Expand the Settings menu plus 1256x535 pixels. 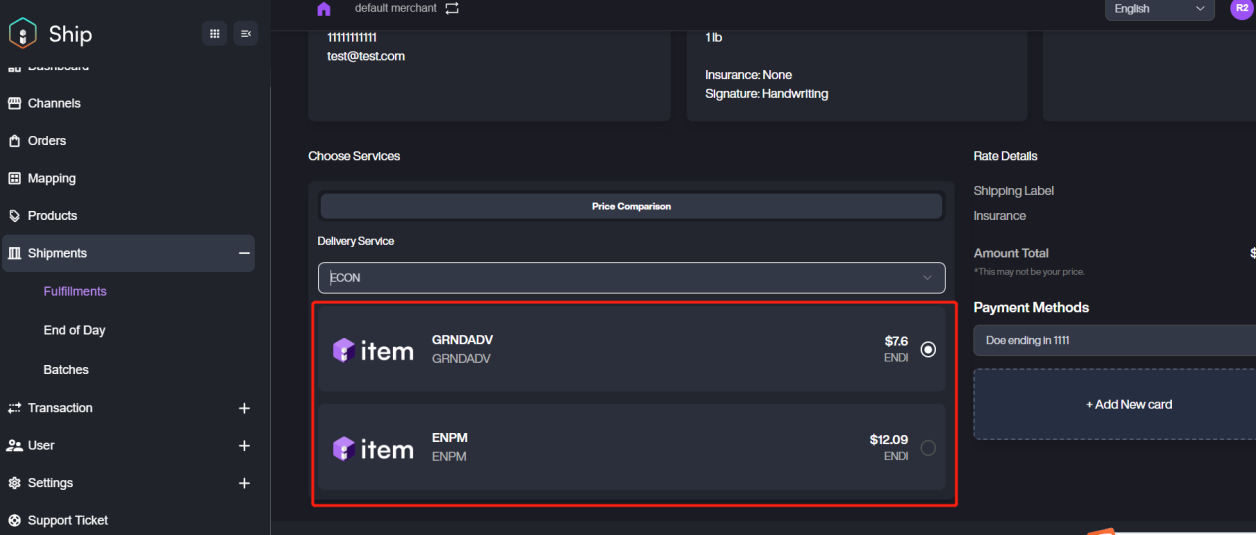click(244, 483)
